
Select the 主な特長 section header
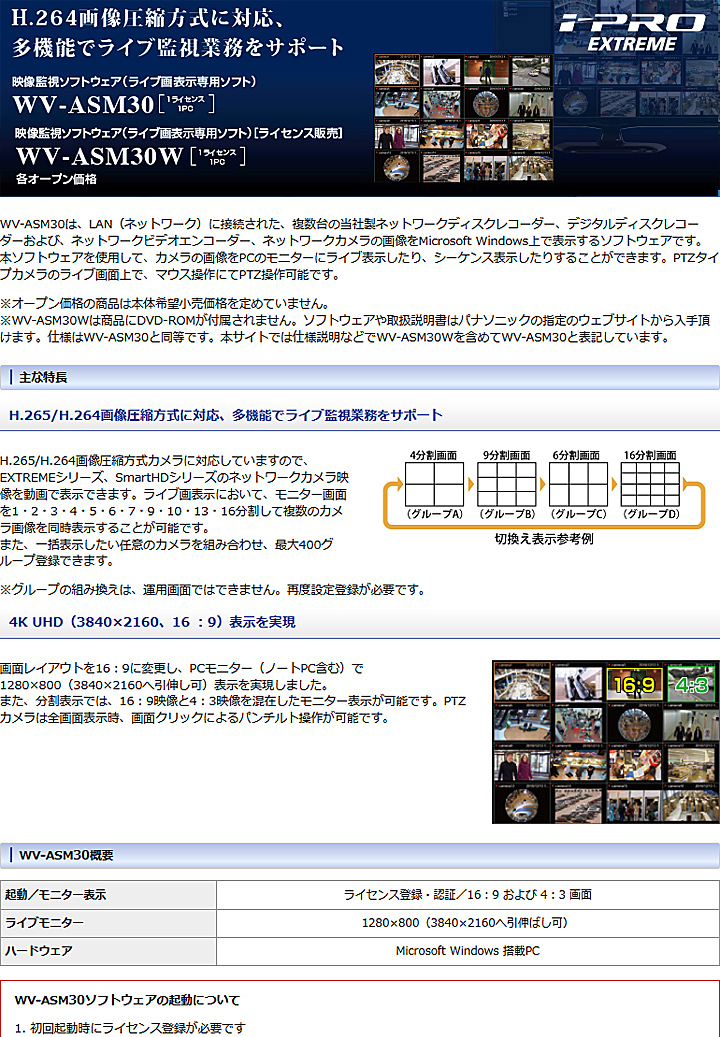coord(360,378)
